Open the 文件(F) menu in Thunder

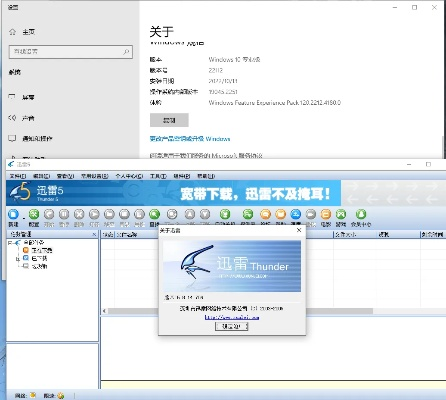18,176
